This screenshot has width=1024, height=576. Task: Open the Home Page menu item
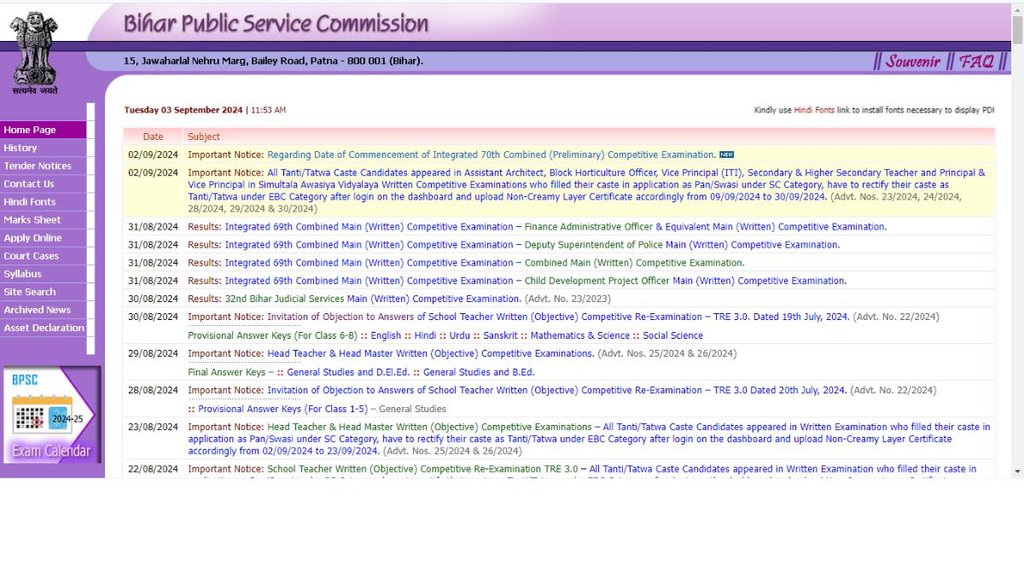[43, 130]
